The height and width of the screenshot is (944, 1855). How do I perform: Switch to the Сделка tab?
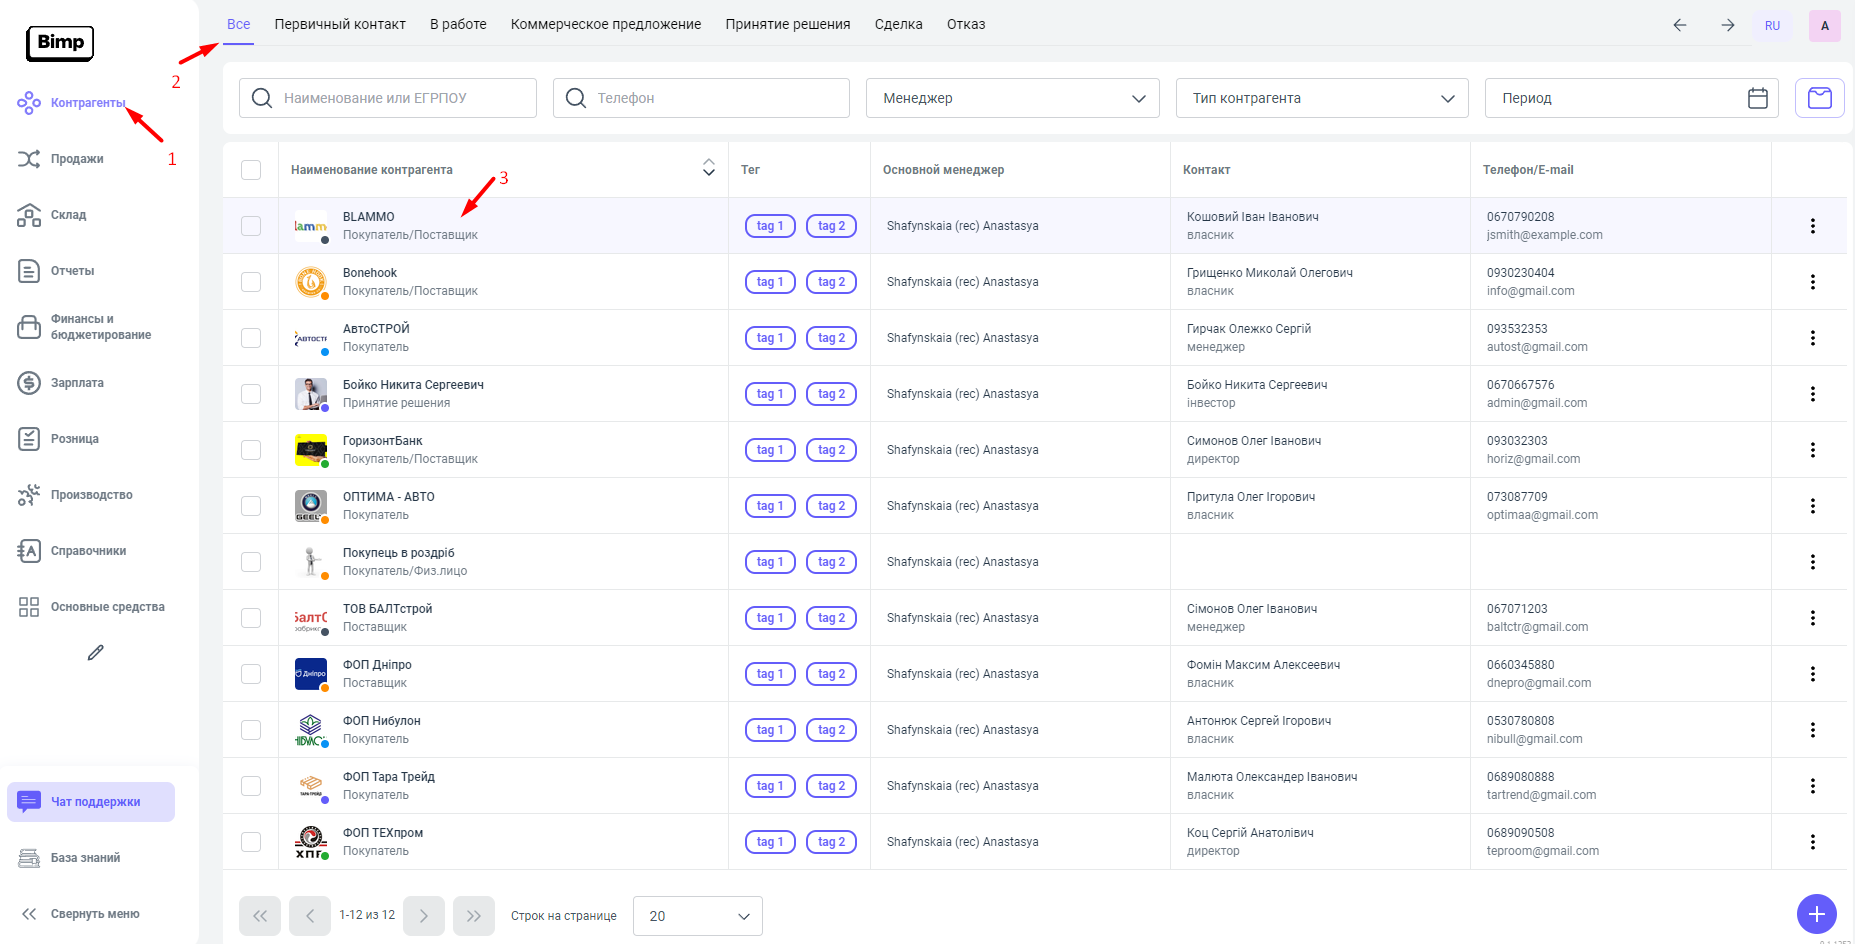coord(898,24)
